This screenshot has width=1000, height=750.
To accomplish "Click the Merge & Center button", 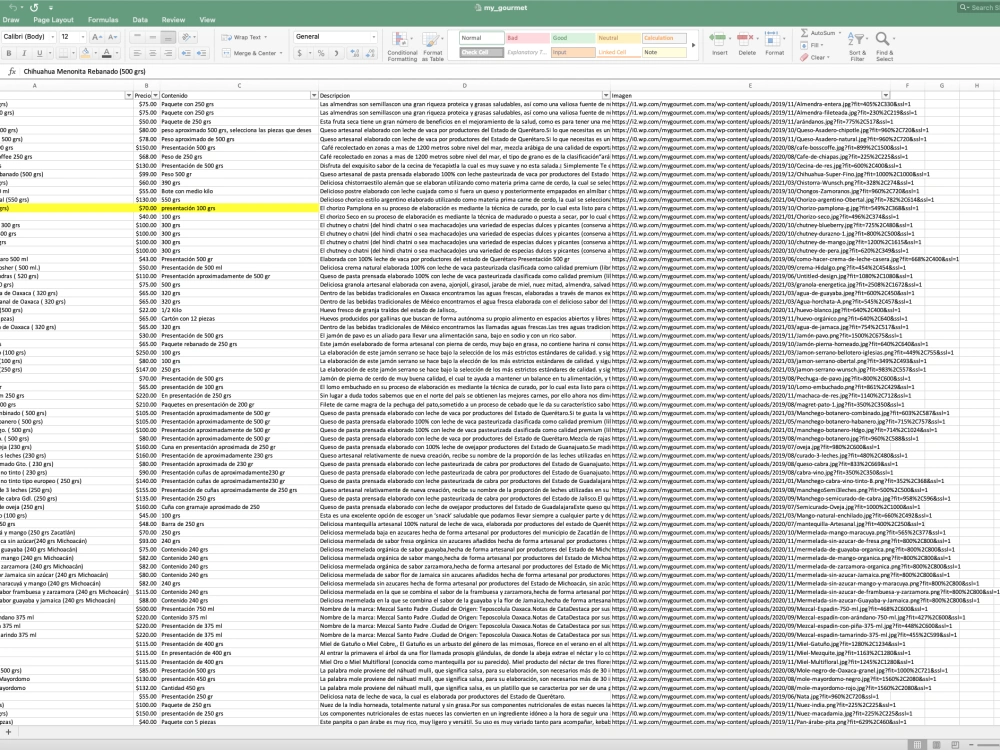I will point(252,53).
